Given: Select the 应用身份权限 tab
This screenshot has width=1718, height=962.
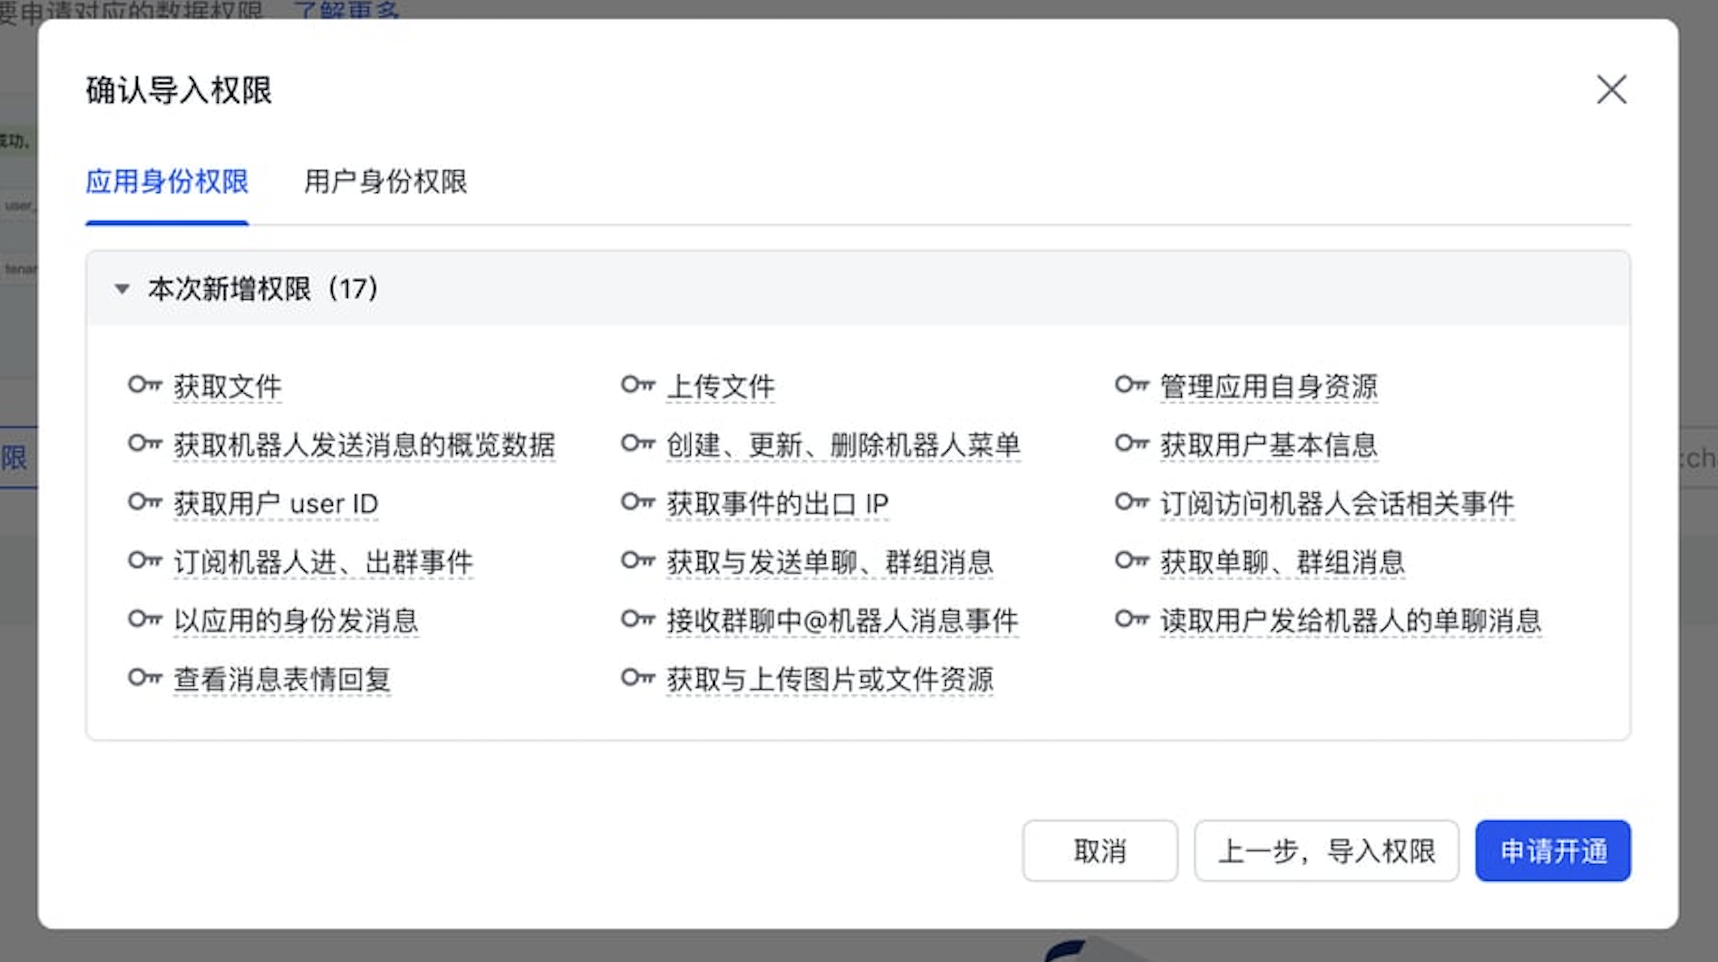Looking at the screenshot, I should click(x=167, y=182).
